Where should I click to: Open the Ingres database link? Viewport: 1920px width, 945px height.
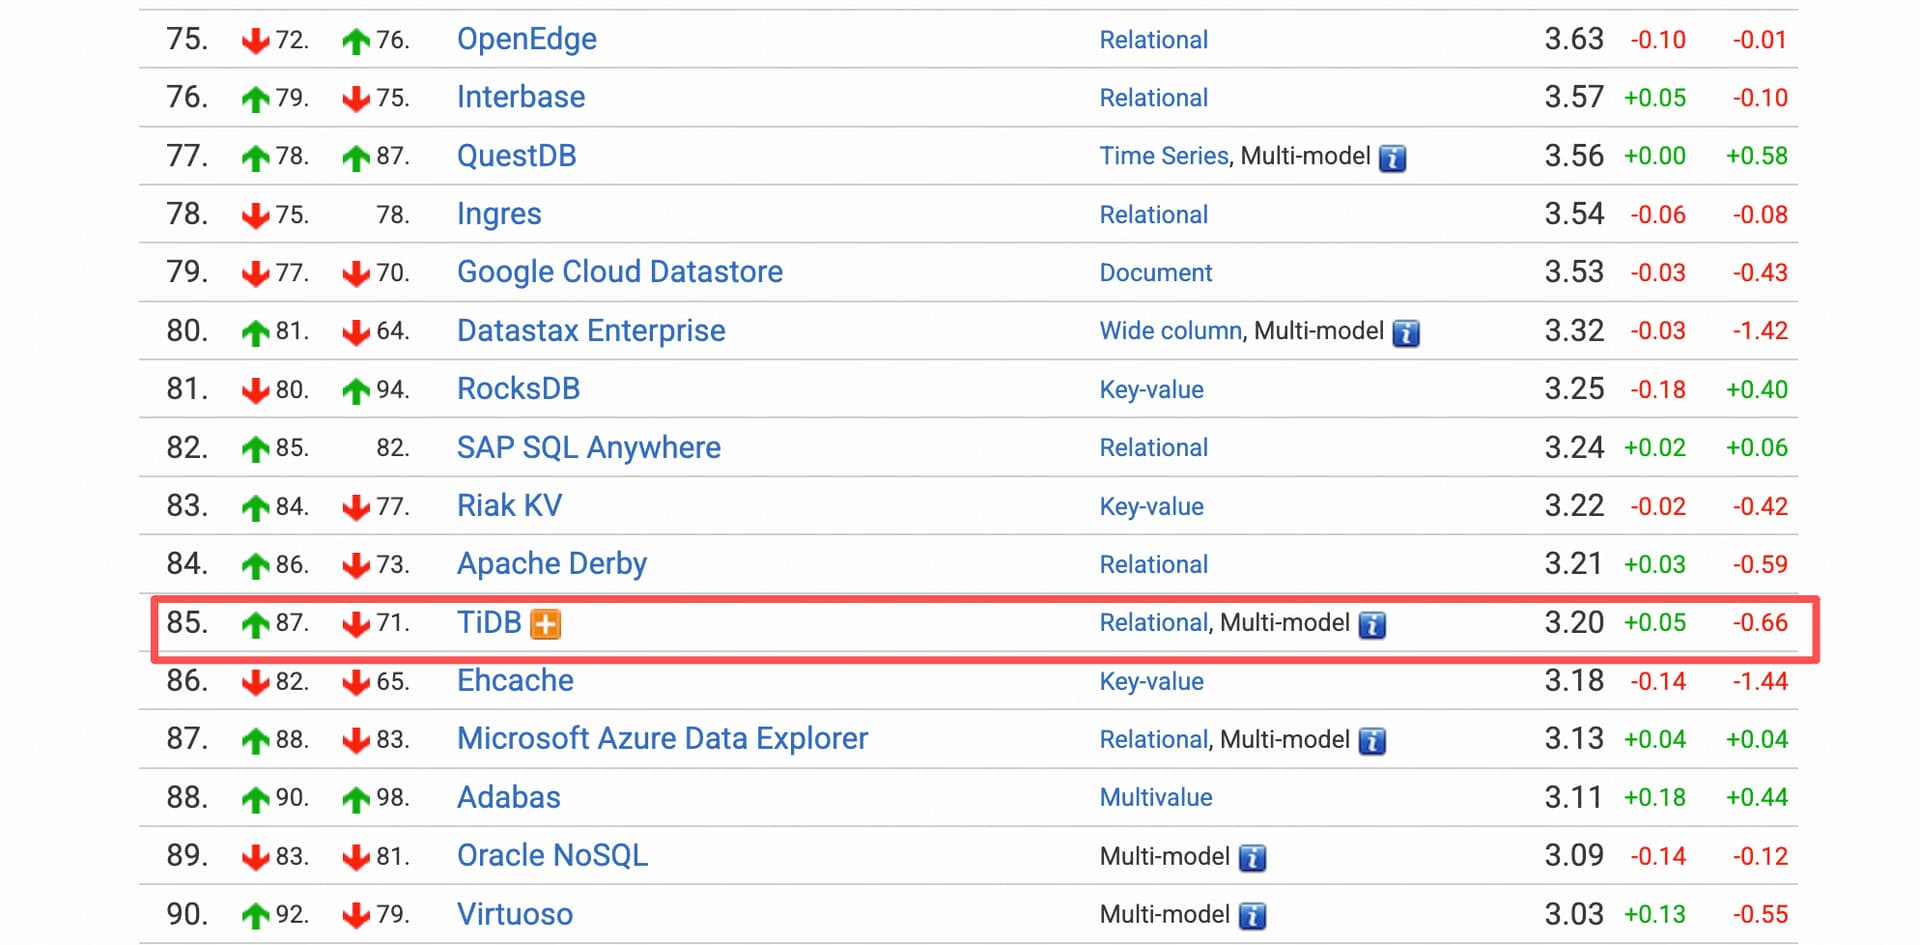click(x=498, y=214)
